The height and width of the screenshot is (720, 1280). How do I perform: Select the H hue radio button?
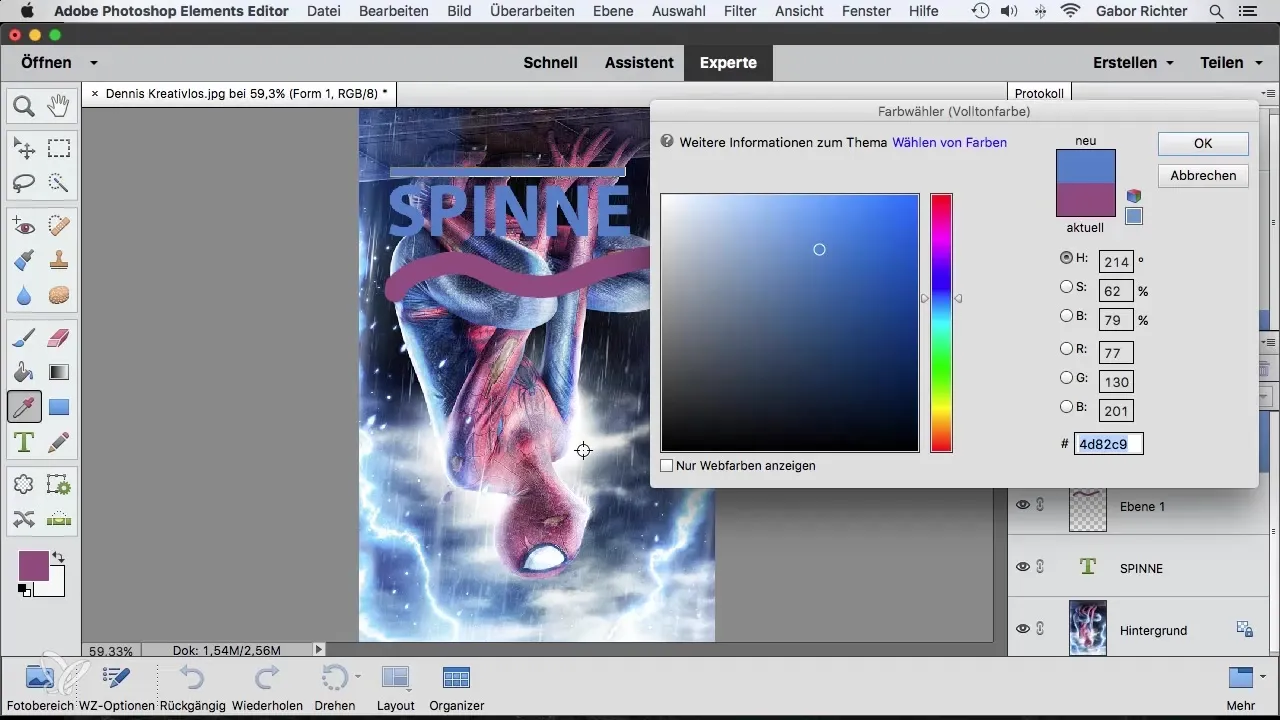(x=1066, y=258)
